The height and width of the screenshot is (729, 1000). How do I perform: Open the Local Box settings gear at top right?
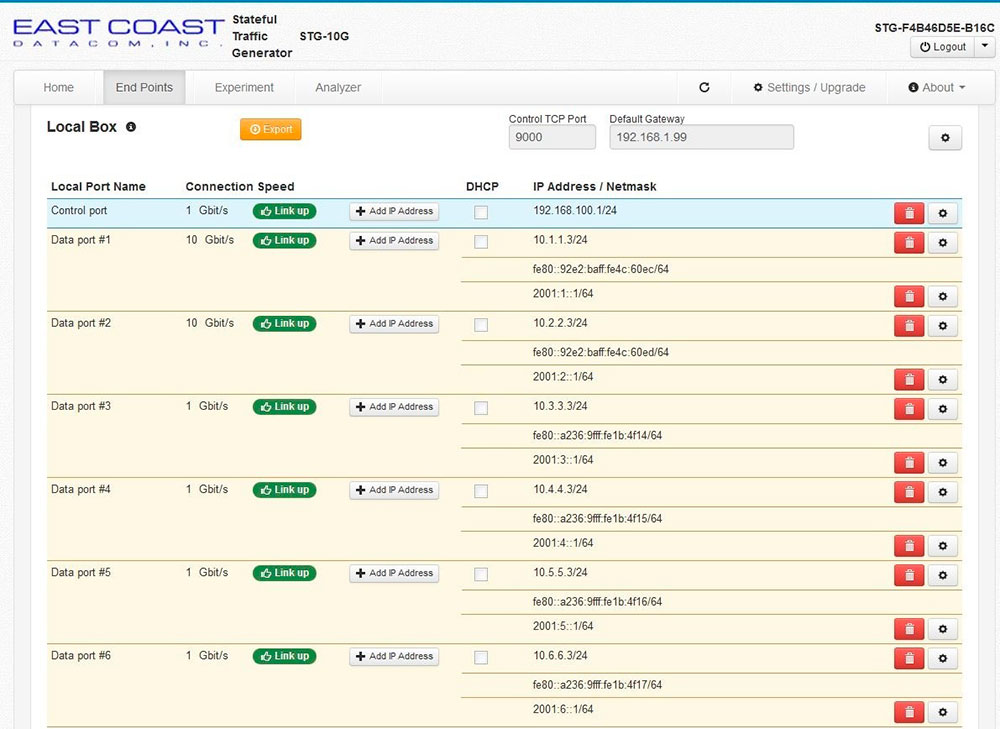944,137
